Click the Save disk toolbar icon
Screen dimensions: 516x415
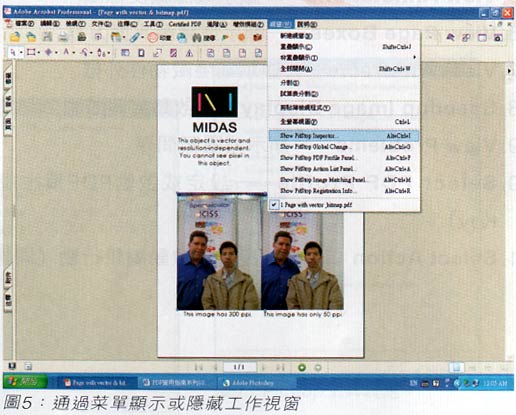click(x=47, y=37)
